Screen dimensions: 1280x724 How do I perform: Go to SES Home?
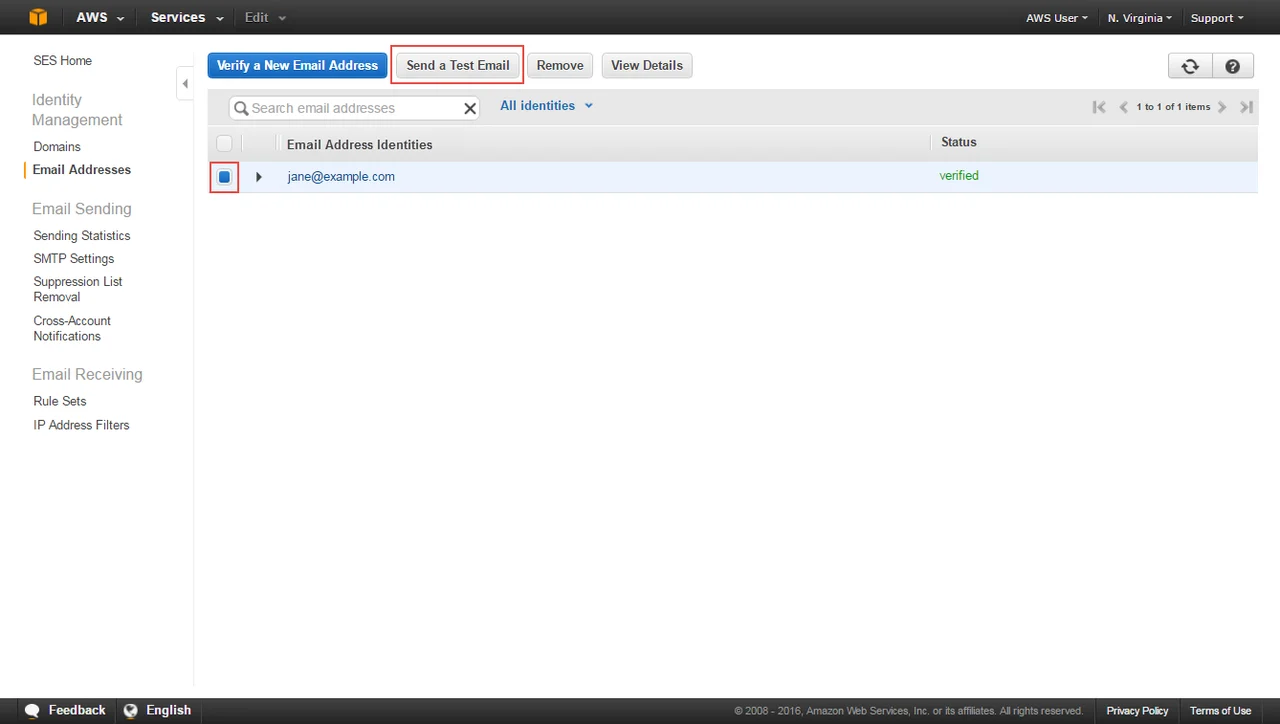62,61
